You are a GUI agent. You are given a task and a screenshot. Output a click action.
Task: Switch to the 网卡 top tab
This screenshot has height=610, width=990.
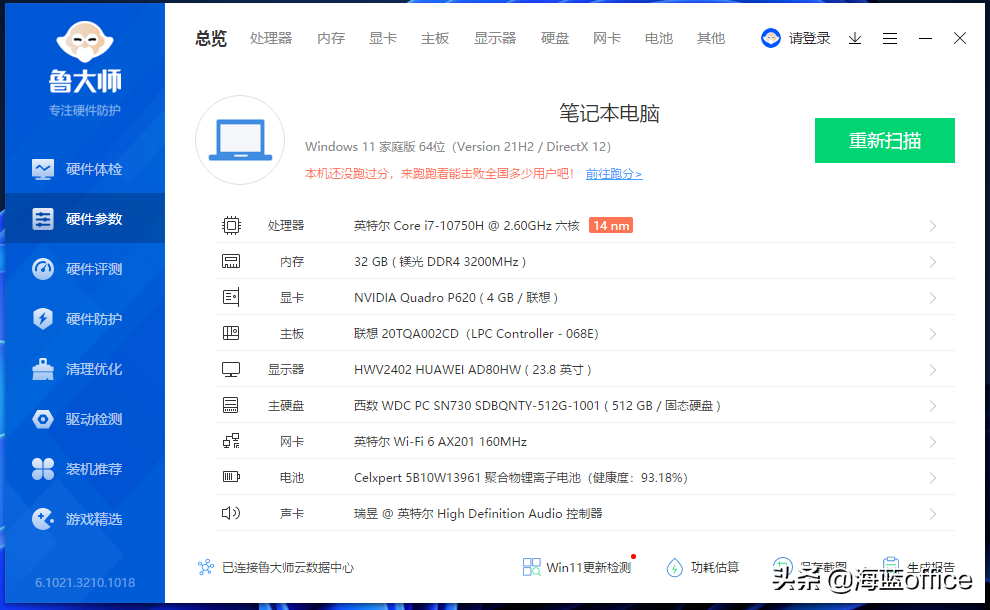click(607, 39)
